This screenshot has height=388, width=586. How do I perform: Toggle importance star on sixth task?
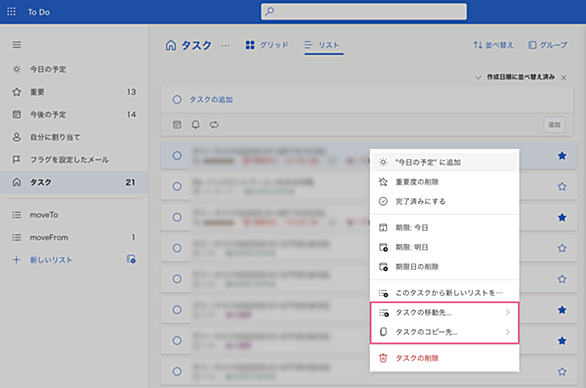[x=562, y=310]
